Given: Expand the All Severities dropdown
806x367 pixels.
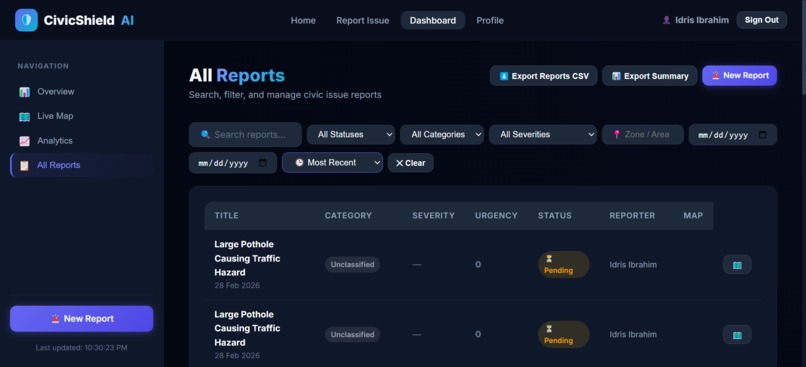Looking at the screenshot, I should 543,135.
